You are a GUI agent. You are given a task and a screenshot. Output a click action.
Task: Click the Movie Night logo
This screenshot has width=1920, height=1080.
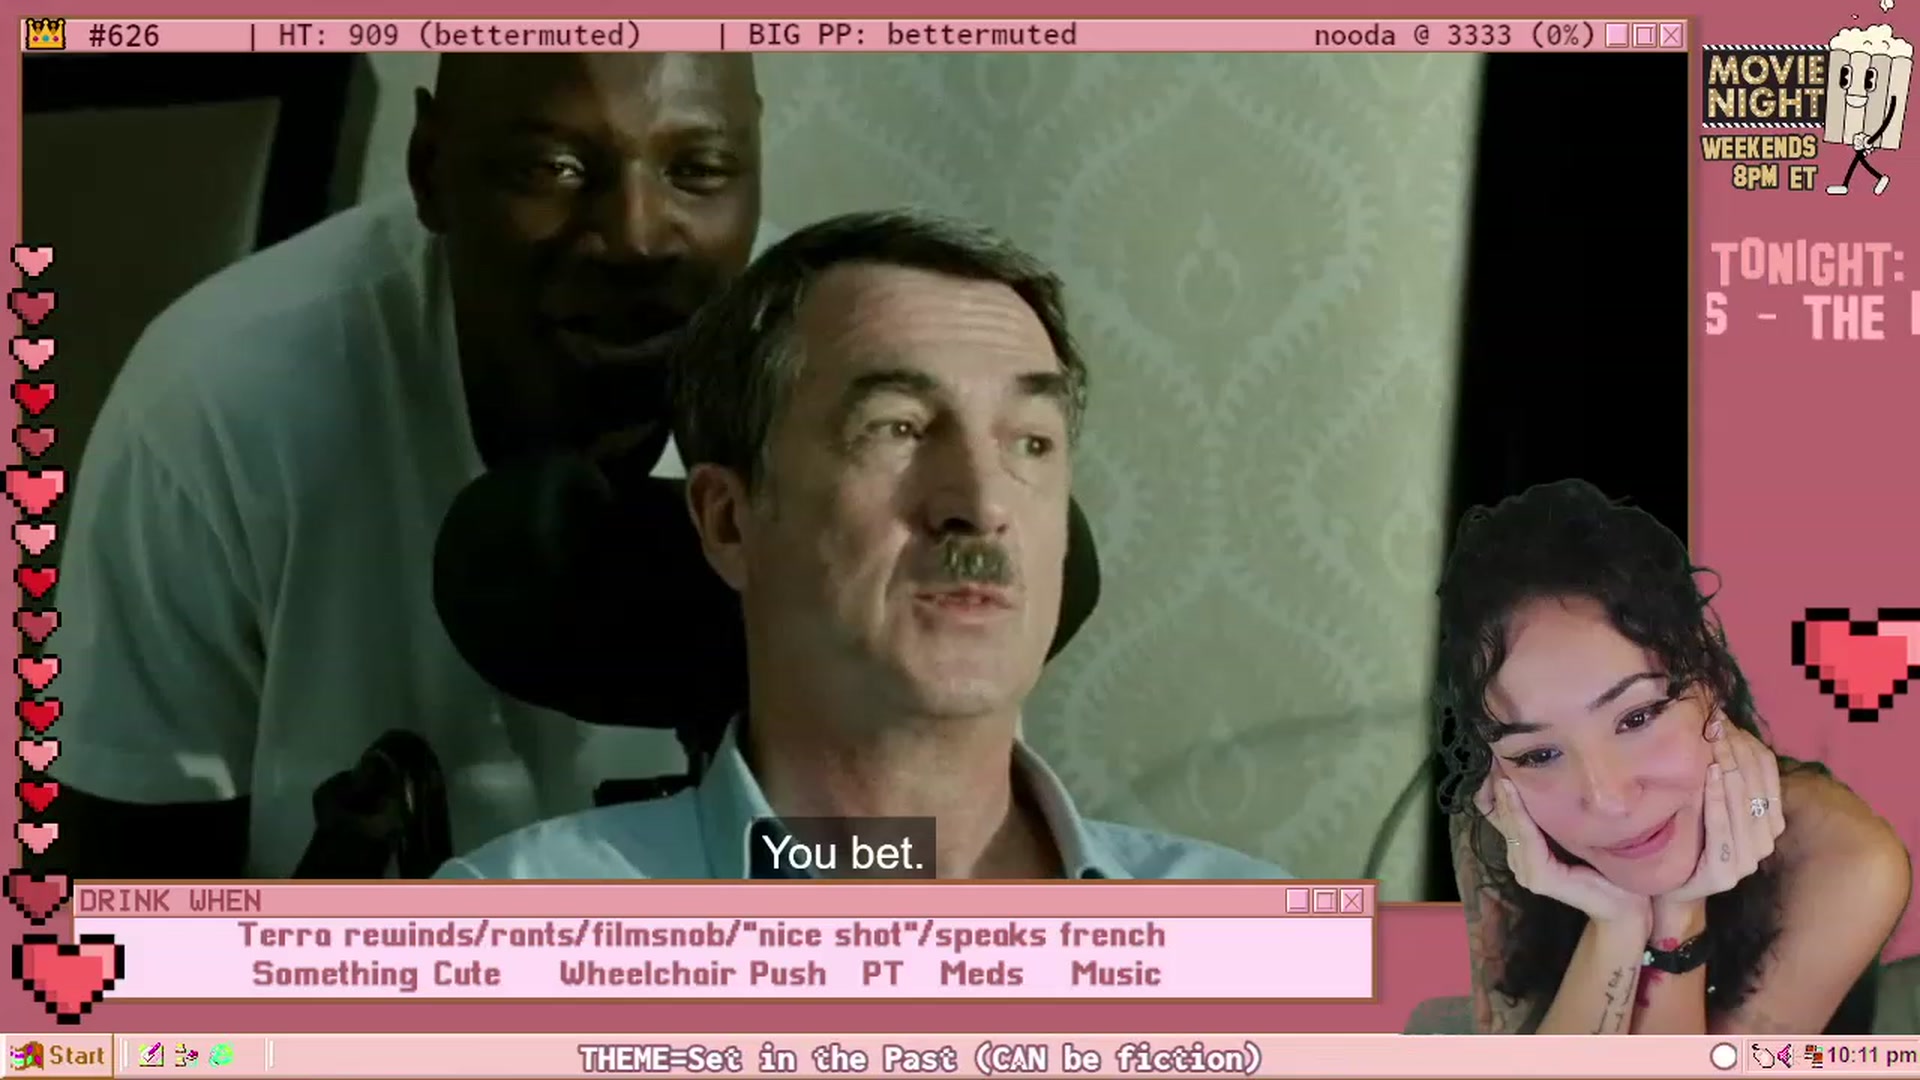(1765, 87)
